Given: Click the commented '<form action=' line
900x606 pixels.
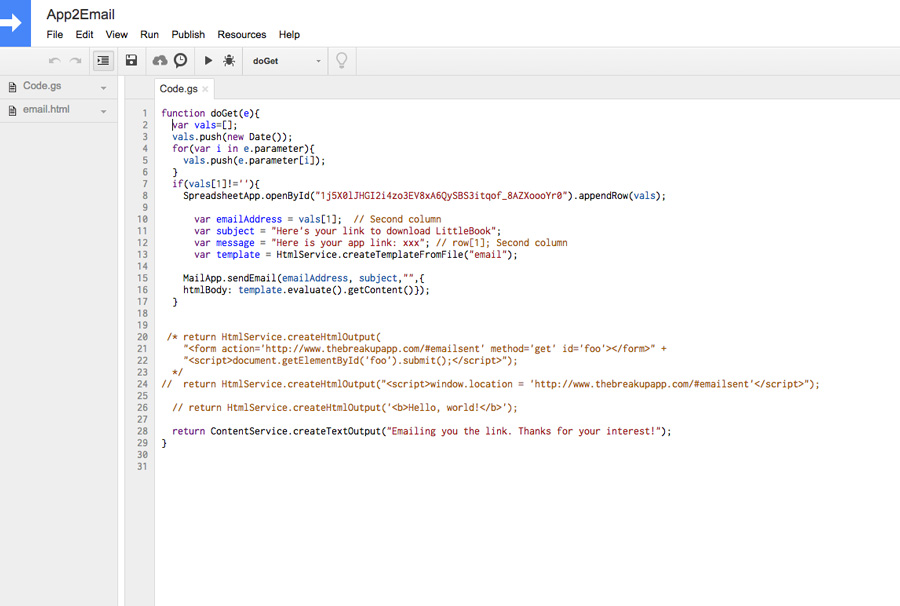Looking at the screenshot, I should (x=425, y=348).
